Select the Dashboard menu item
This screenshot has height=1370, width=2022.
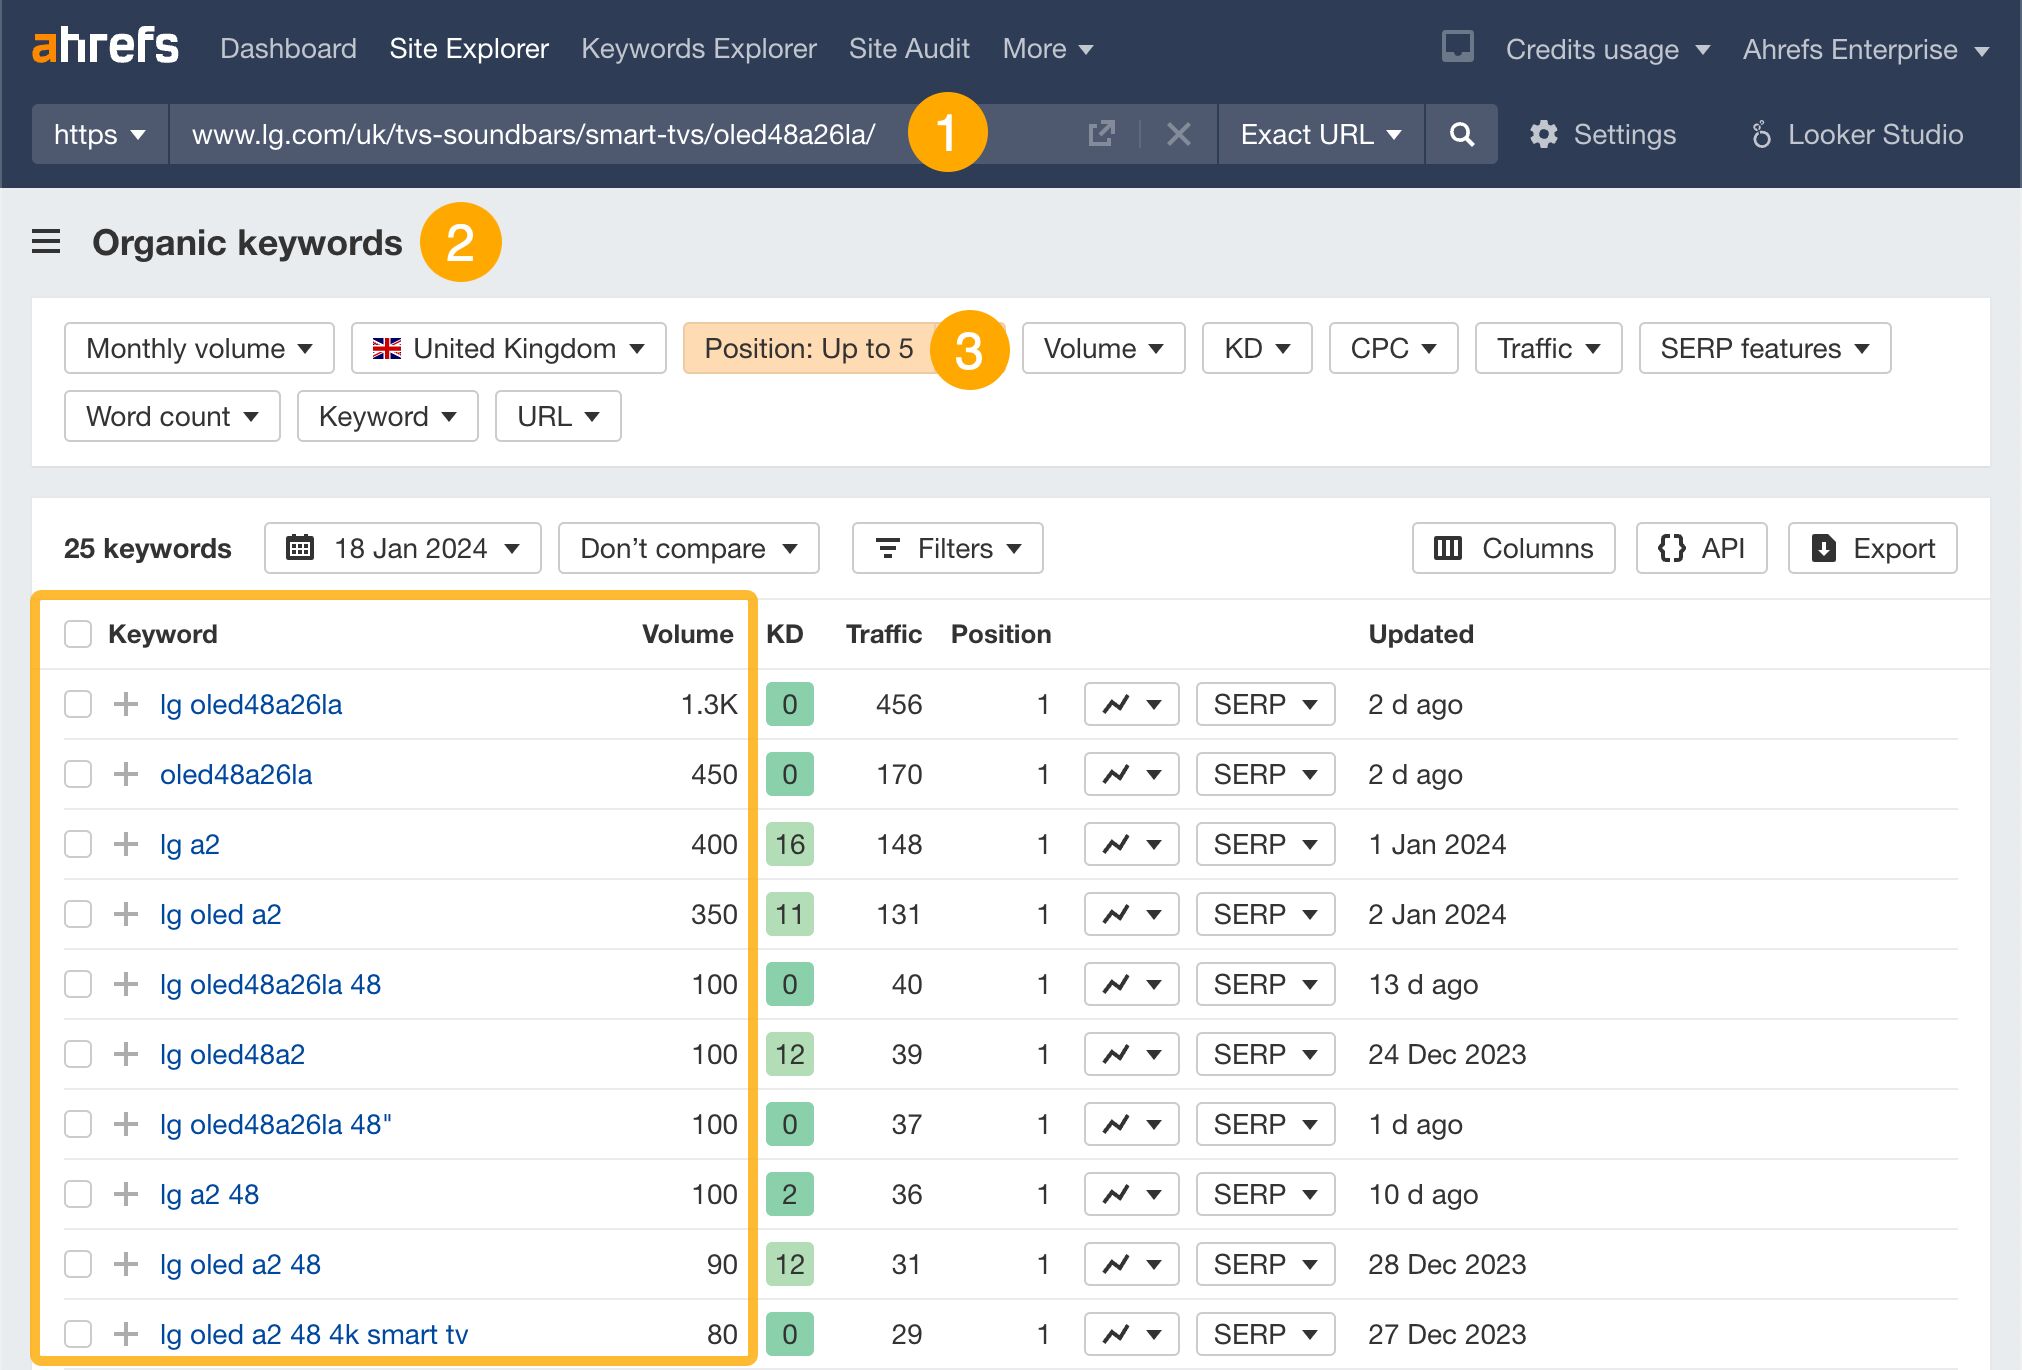[287, 47]
